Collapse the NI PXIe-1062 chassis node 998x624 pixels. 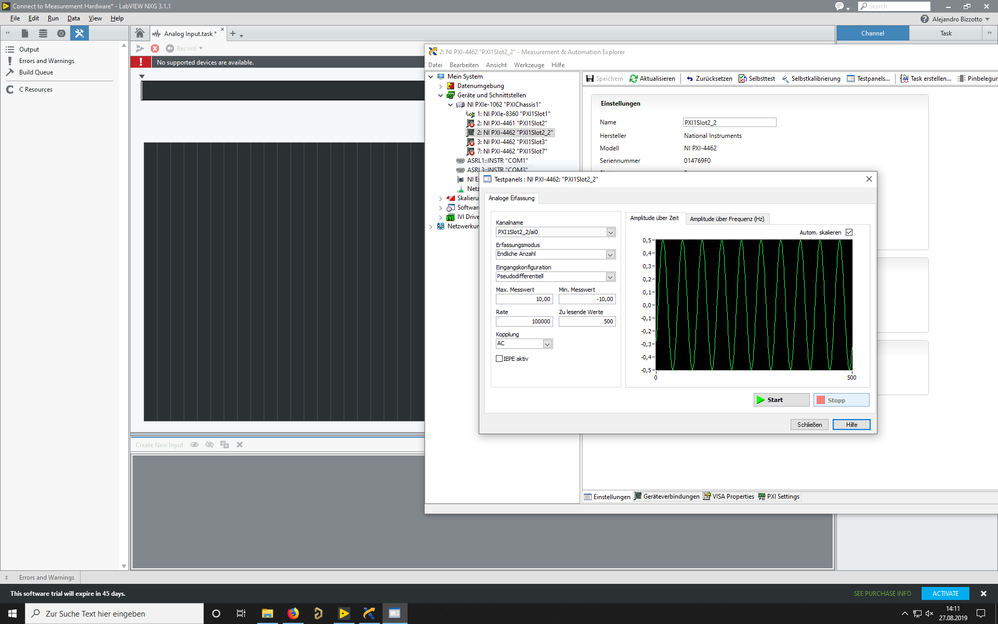450,104
